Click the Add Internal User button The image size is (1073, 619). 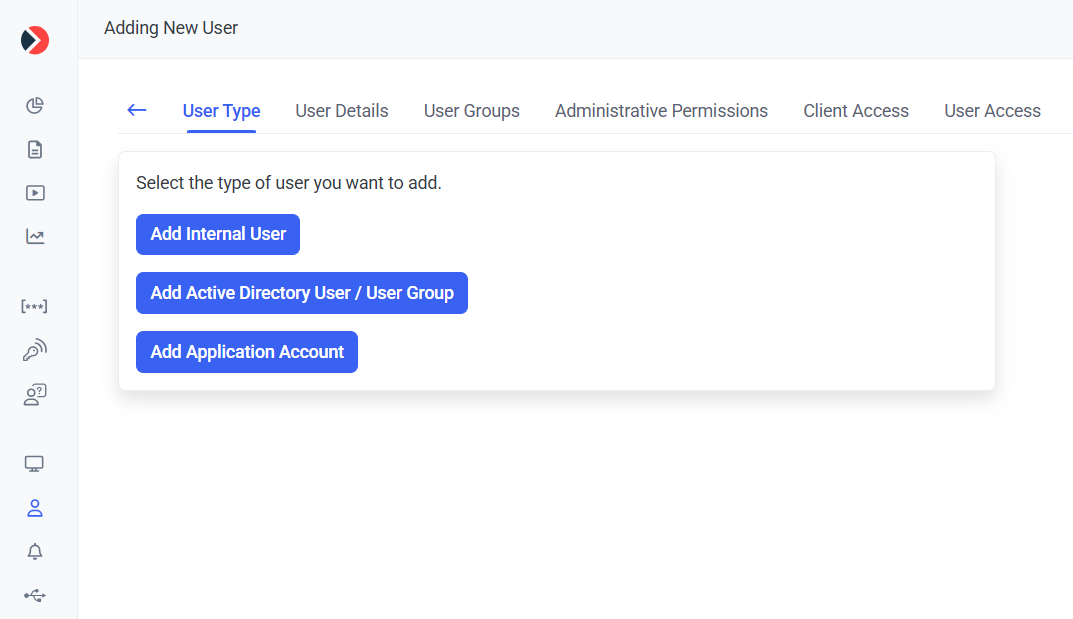click(x=218, y=234)
